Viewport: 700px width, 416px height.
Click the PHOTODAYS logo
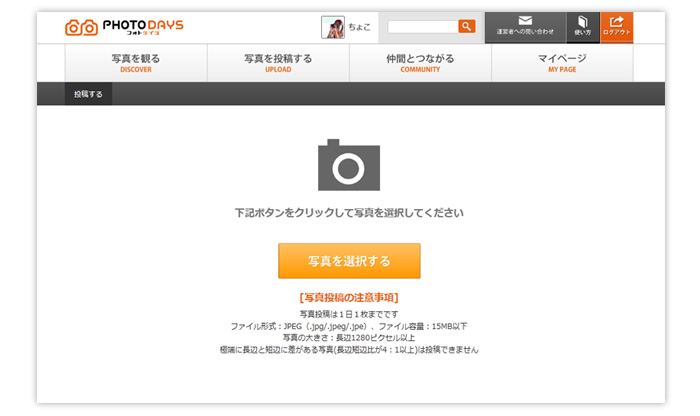124,27
